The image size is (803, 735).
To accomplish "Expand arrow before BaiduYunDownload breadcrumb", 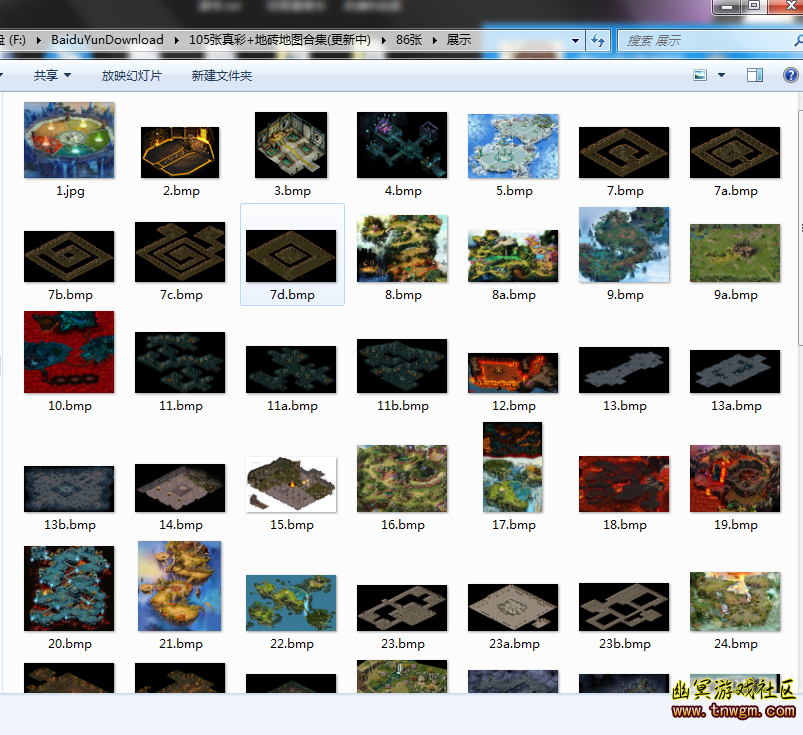I will click(x=38, y=40).
